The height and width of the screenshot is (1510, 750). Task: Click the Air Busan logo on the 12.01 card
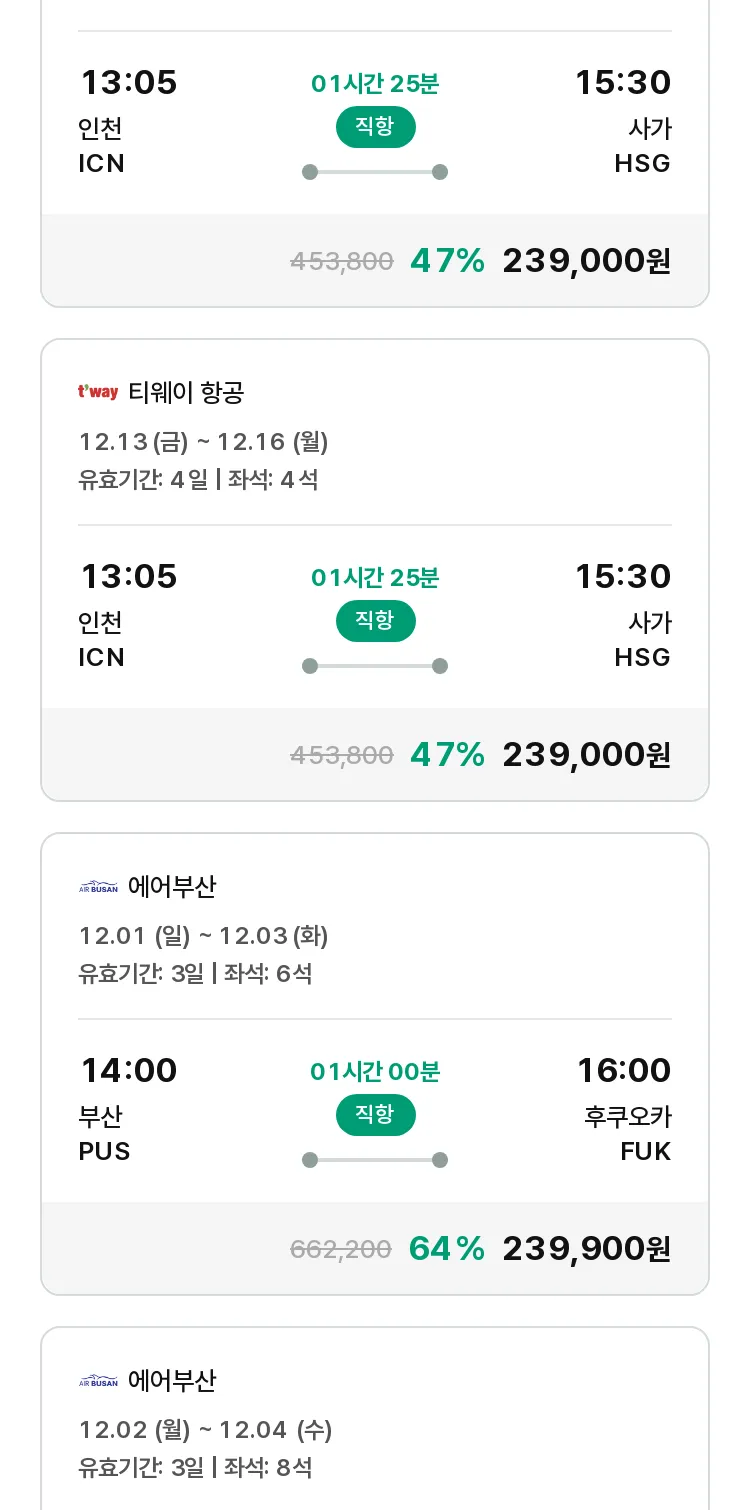point(98,887)
